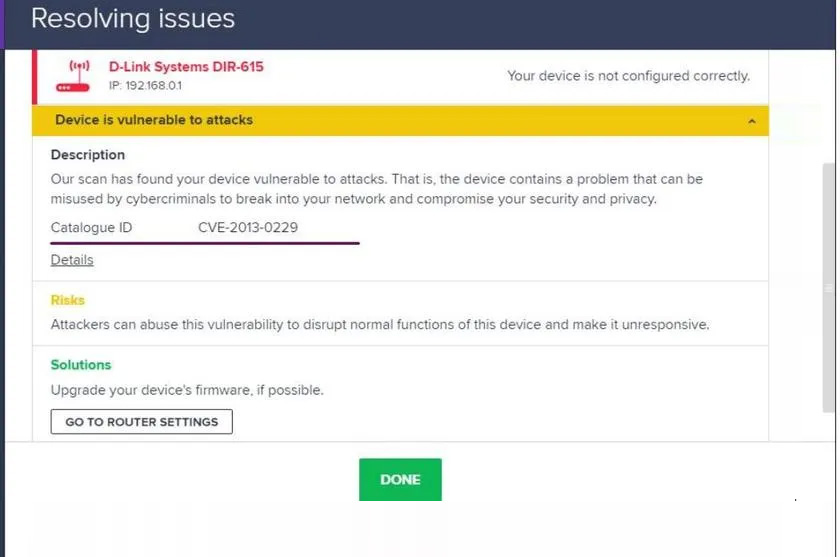
Task: Open the Details link
Action: tap(72, 260)
